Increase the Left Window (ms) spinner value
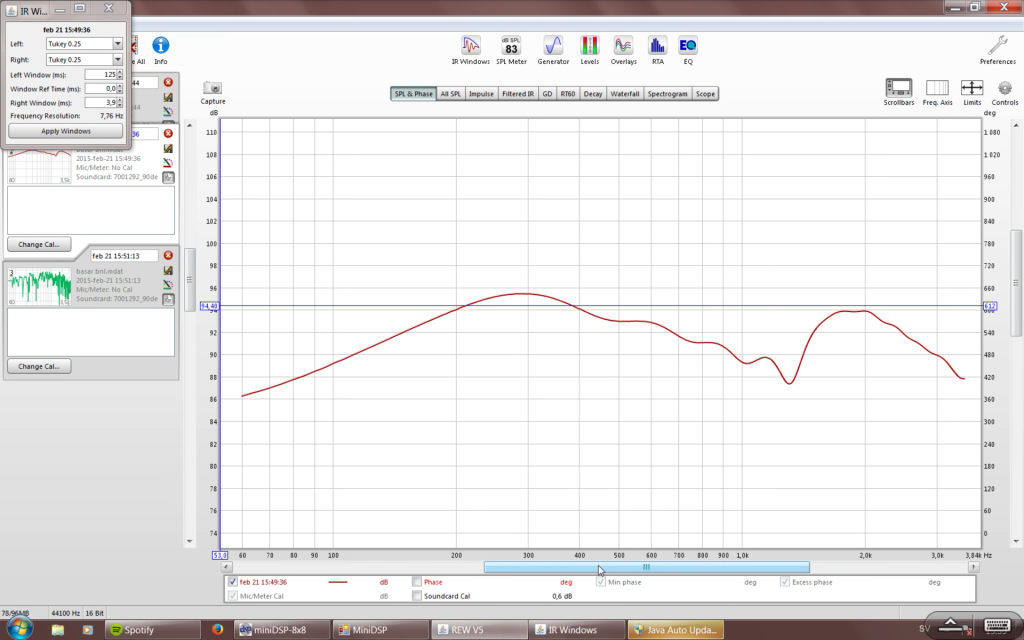Image resolution: width=1024 pixels, height=640 pixels. tap(120, 72)
